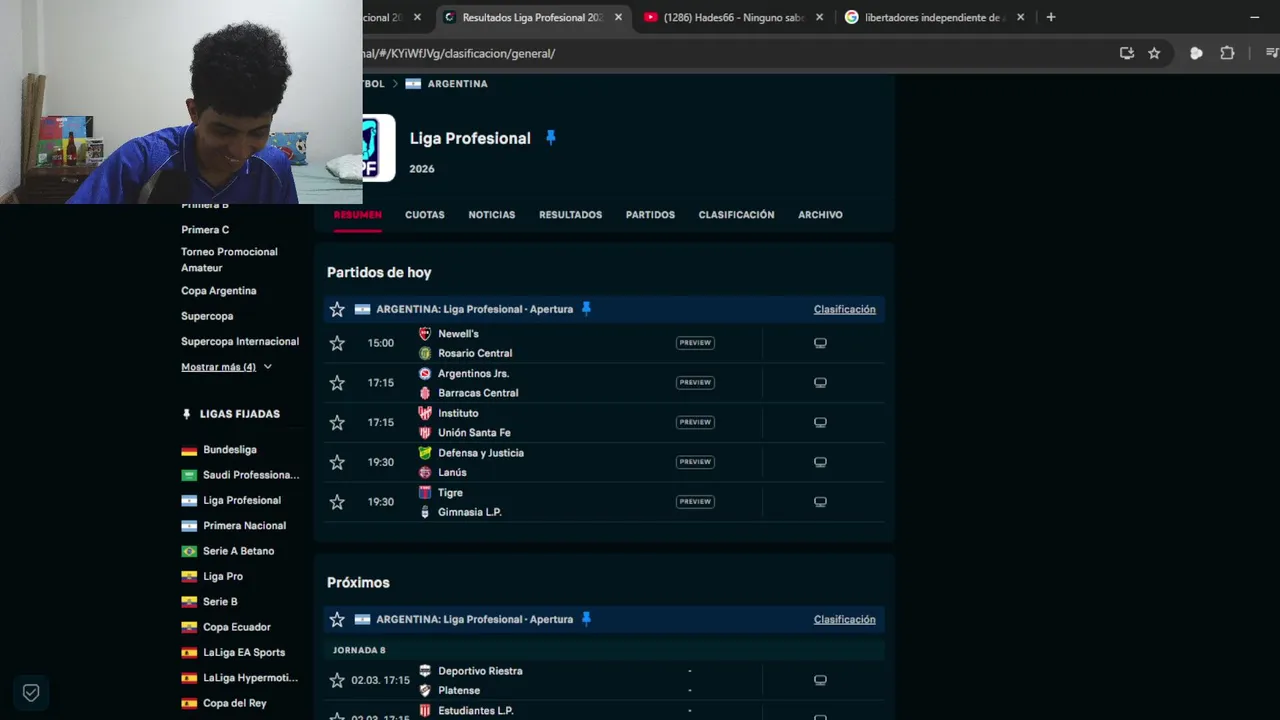Open TV info for Argentinos Jrs. match
This screenshot has width=1280, height=720.
click(x=820, y=382)
